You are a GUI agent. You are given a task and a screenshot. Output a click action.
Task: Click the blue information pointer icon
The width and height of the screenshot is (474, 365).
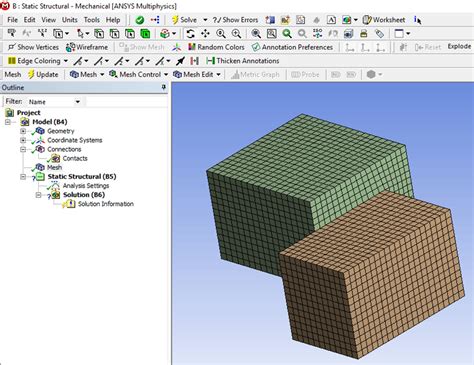[x=417, y=20]
